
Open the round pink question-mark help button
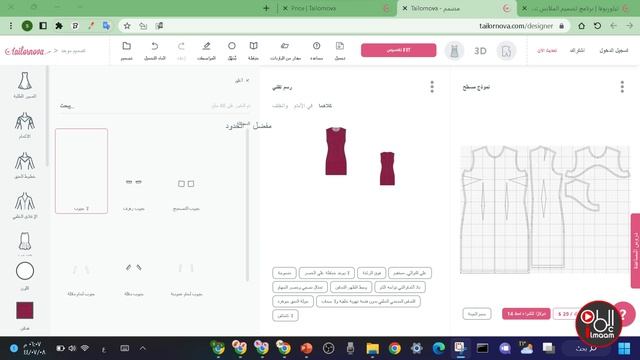pos(624,314)
